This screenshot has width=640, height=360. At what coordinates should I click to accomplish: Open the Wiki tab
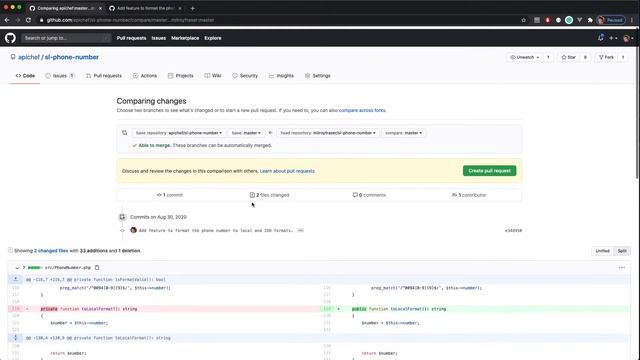(x=213, y=76)
